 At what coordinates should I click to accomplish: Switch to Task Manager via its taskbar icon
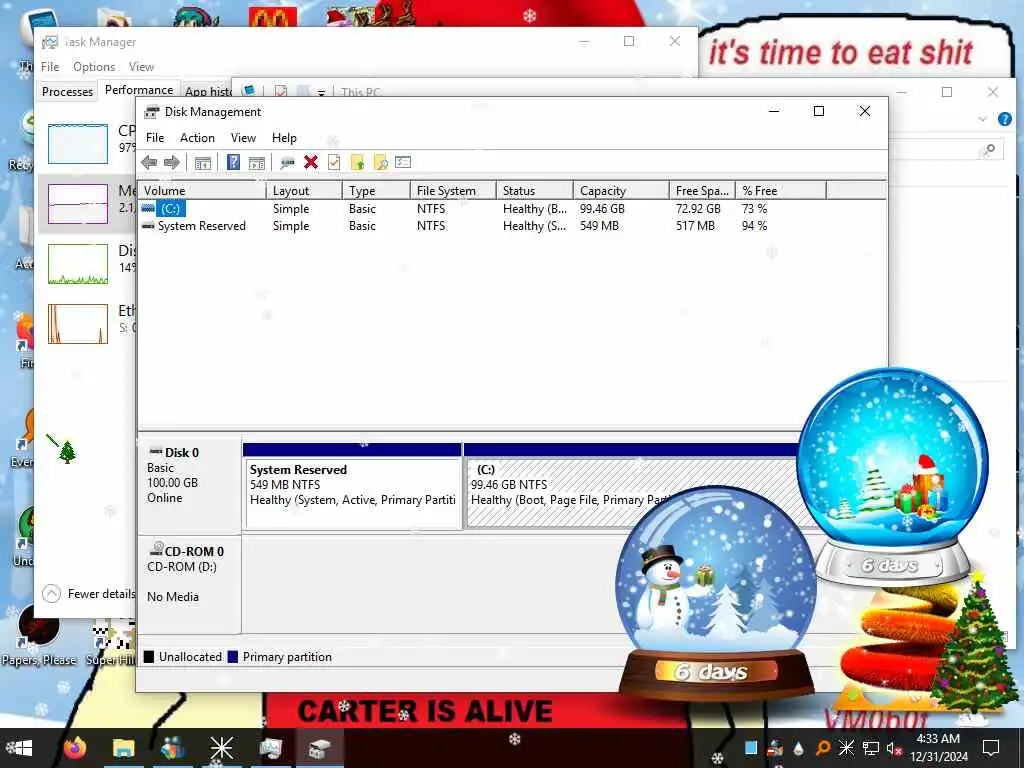pos(270,748)
